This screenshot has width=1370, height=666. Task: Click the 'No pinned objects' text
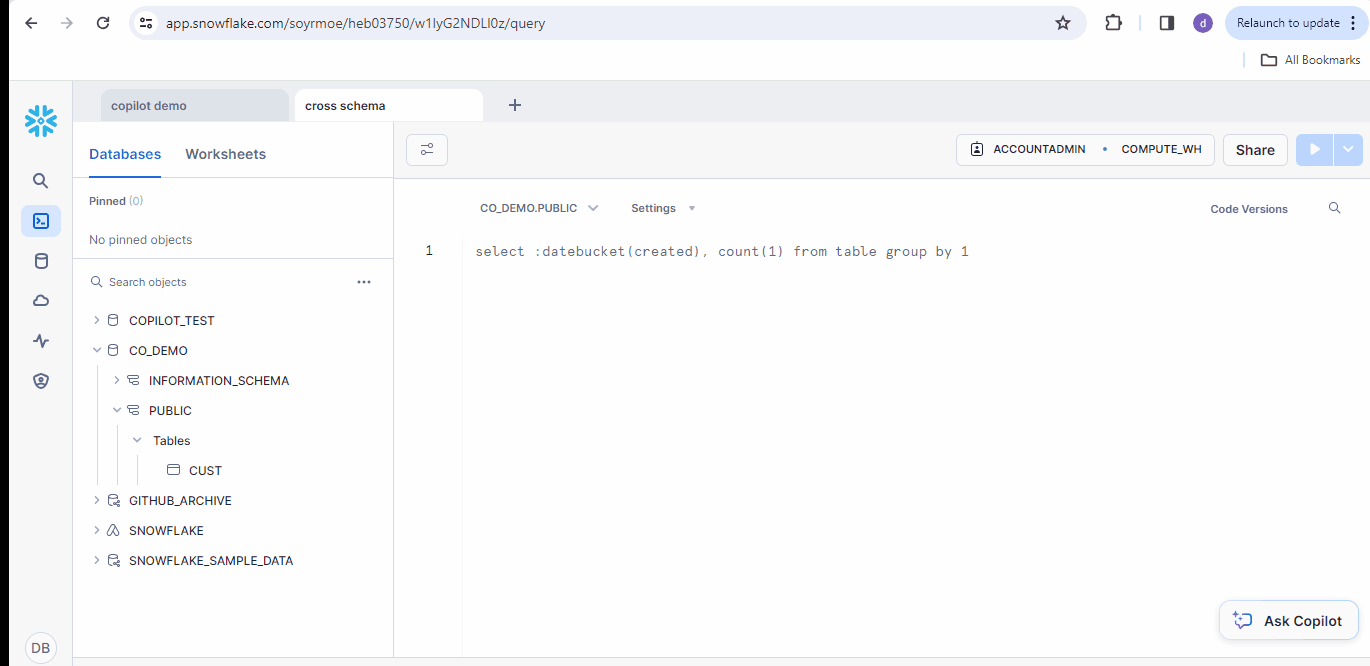pyautogui.click(x=140, y=240)
